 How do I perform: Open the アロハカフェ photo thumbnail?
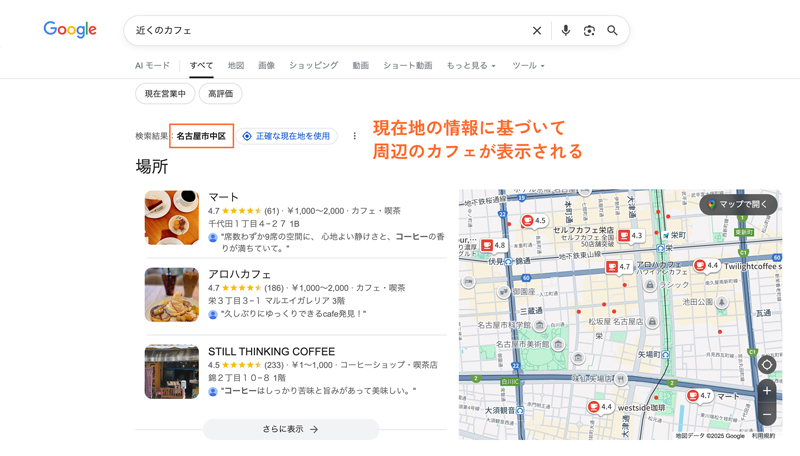[172, 294]
